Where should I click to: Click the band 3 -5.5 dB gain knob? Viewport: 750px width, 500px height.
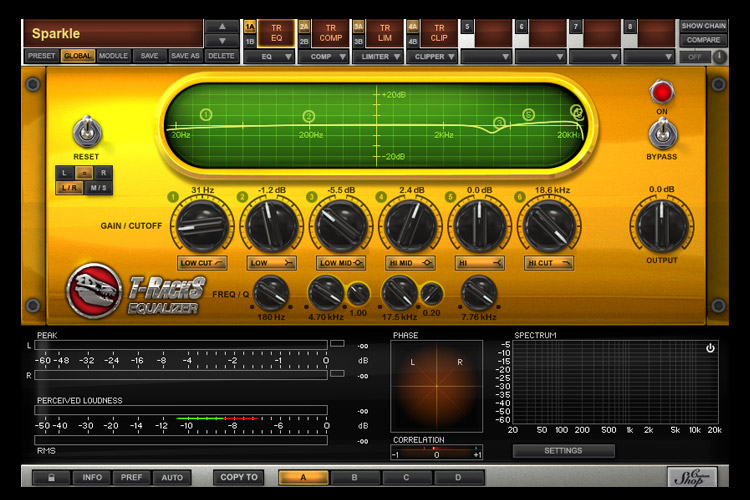pyautogui.click(x=341, y=226)
